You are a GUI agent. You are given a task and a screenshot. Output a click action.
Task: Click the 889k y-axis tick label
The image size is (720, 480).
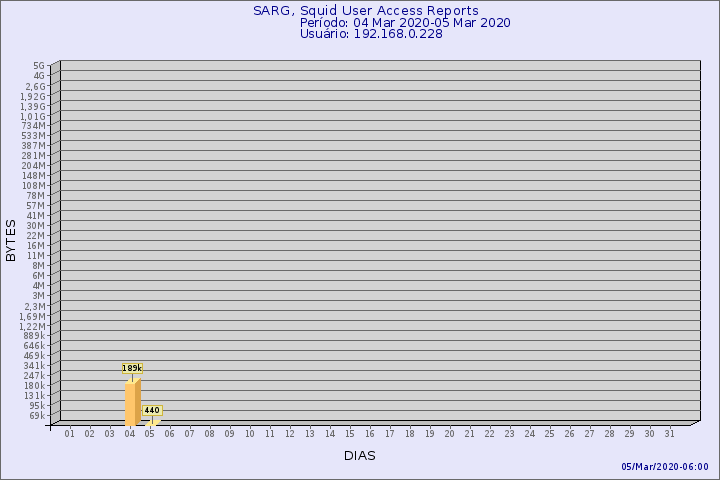coord(35,336)
